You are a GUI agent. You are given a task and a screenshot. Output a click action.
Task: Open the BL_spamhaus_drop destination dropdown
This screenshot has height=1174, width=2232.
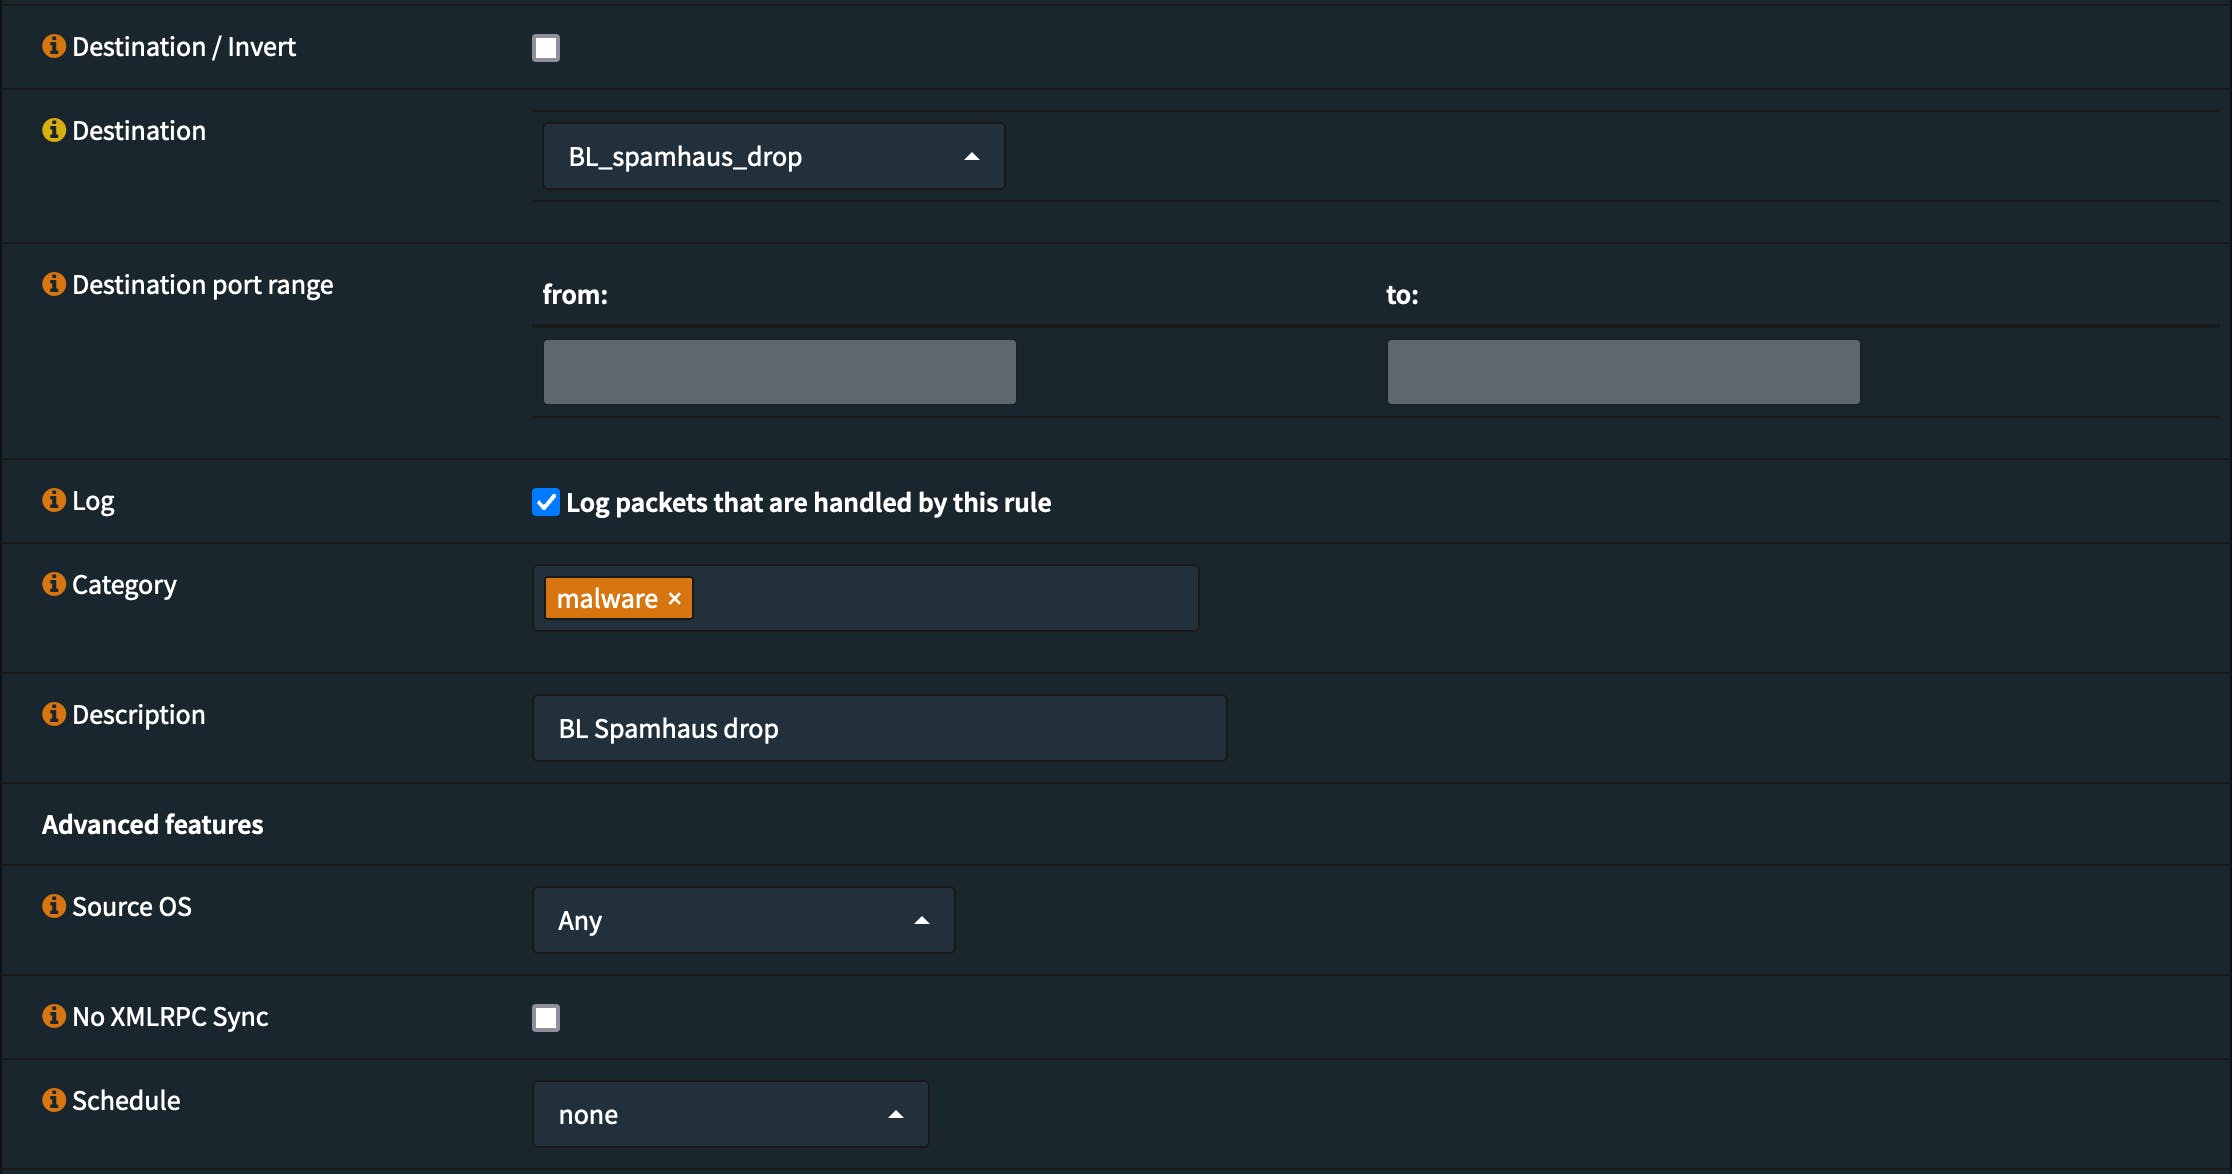click(x=773, y=156)
